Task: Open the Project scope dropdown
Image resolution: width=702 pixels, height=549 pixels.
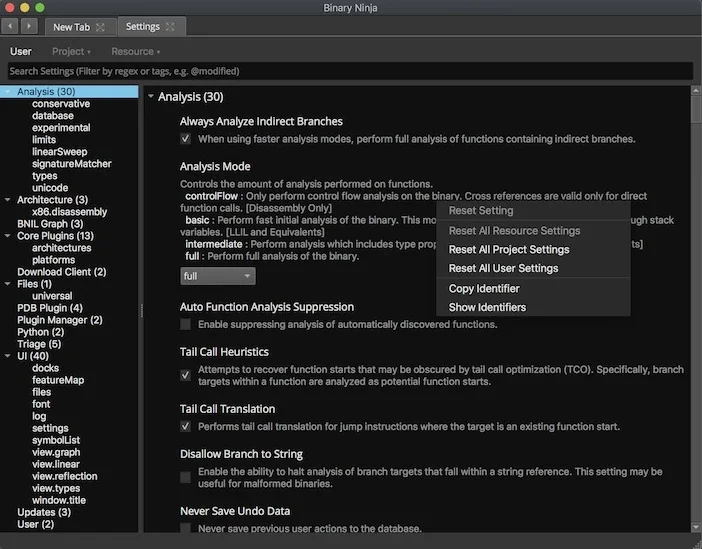Action: point(72,51)
